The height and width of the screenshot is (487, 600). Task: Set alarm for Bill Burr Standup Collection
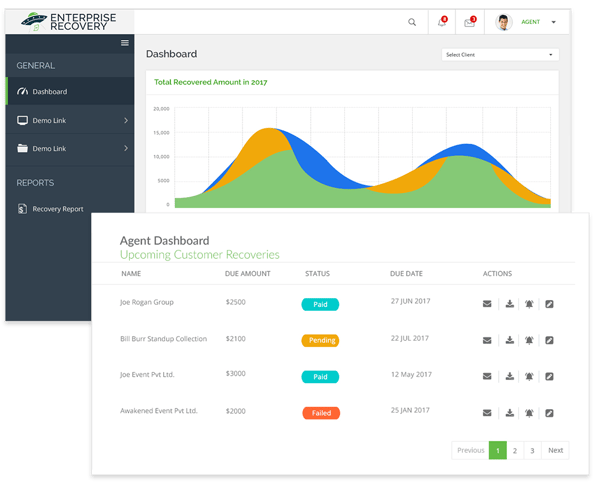pyautogui.click(x=529, y=340)
